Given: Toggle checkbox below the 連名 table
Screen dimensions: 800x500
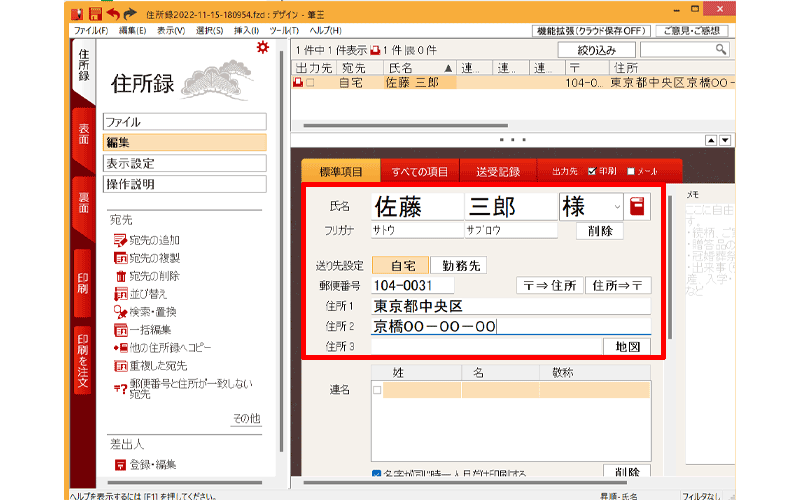Looking at the screenshot, I should click(x=377, y=473).
